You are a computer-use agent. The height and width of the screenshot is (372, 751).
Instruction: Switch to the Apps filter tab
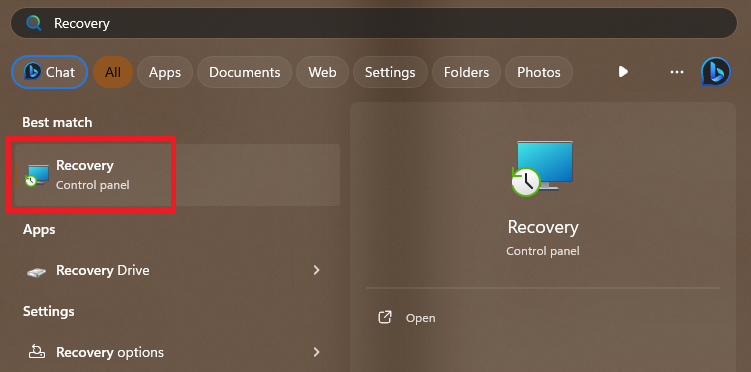[x=165, y=72]
